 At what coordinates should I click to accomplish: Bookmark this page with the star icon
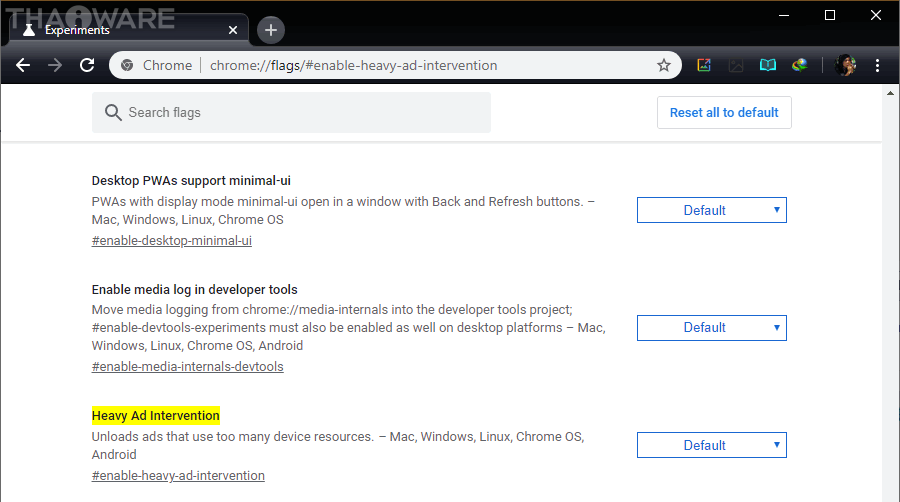663,65
